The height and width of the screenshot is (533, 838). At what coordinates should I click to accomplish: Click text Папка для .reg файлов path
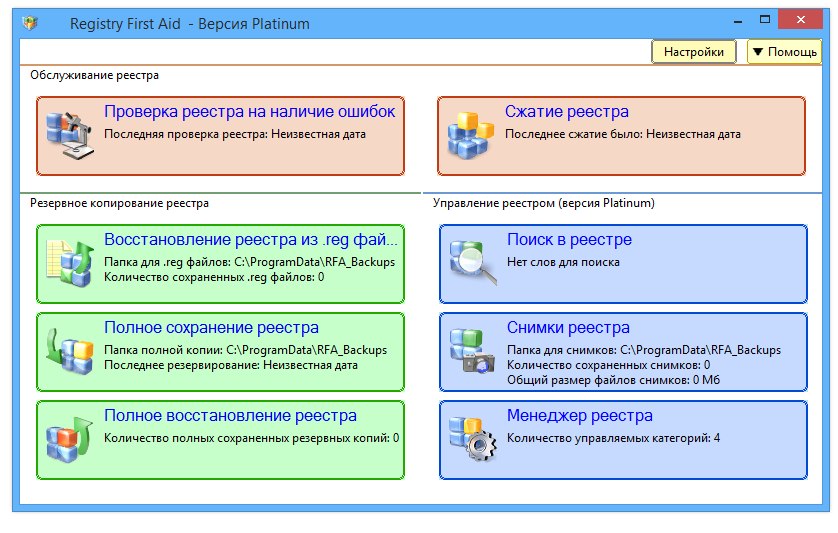(249, 262)
